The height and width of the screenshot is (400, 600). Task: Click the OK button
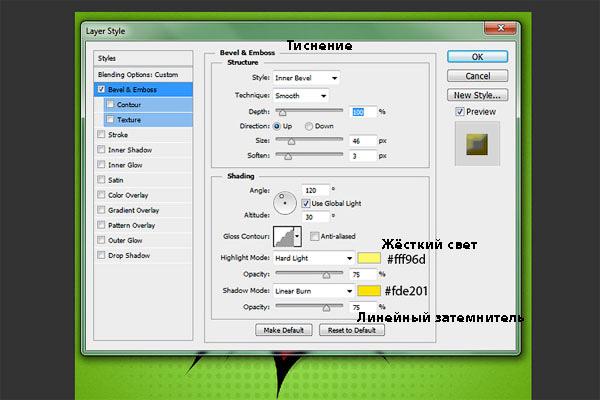pos(477,57)
